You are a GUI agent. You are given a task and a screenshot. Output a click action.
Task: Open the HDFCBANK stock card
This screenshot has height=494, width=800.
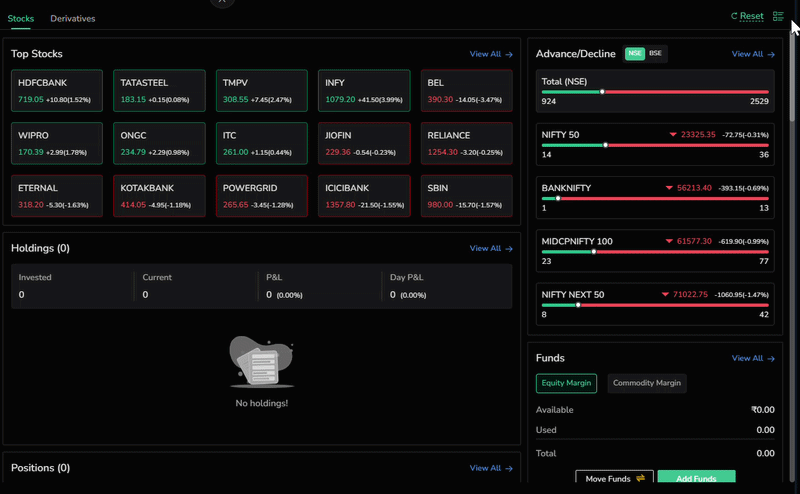tap(57, 91)
